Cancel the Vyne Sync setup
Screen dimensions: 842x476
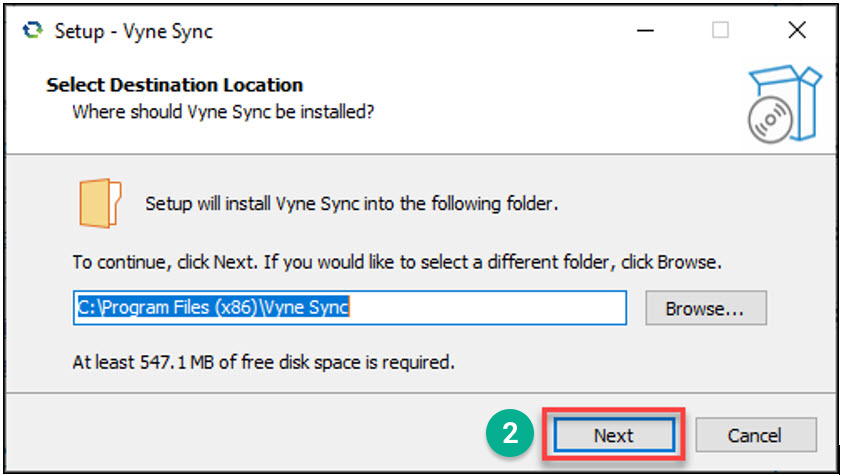756,435
